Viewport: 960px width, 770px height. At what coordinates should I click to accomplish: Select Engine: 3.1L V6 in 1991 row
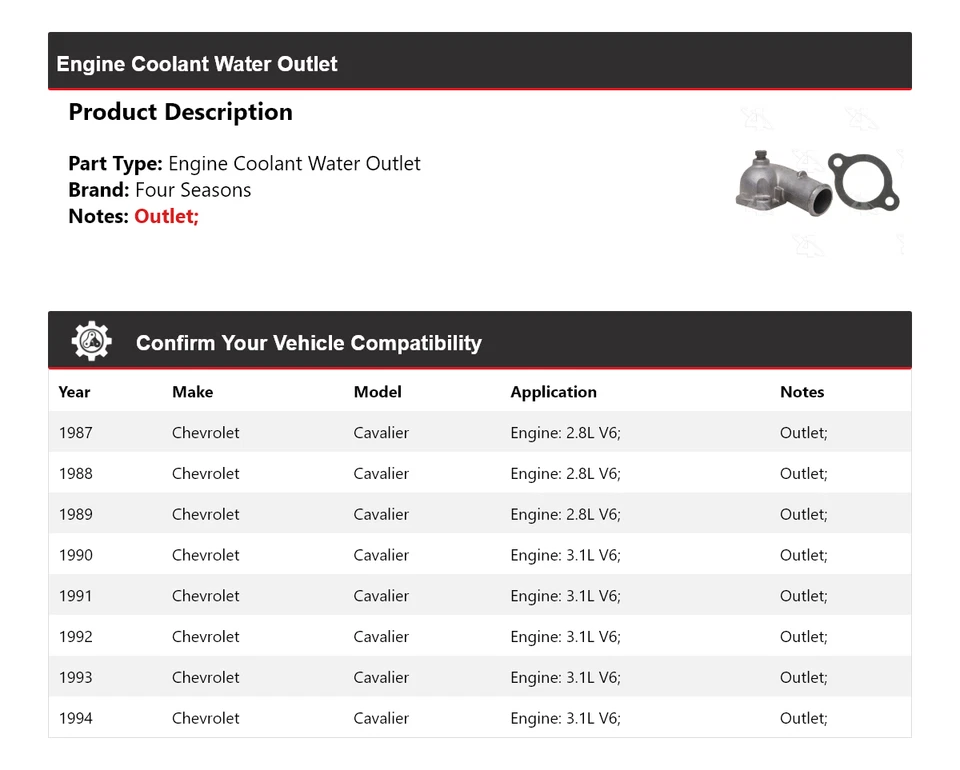click(565, 596)
